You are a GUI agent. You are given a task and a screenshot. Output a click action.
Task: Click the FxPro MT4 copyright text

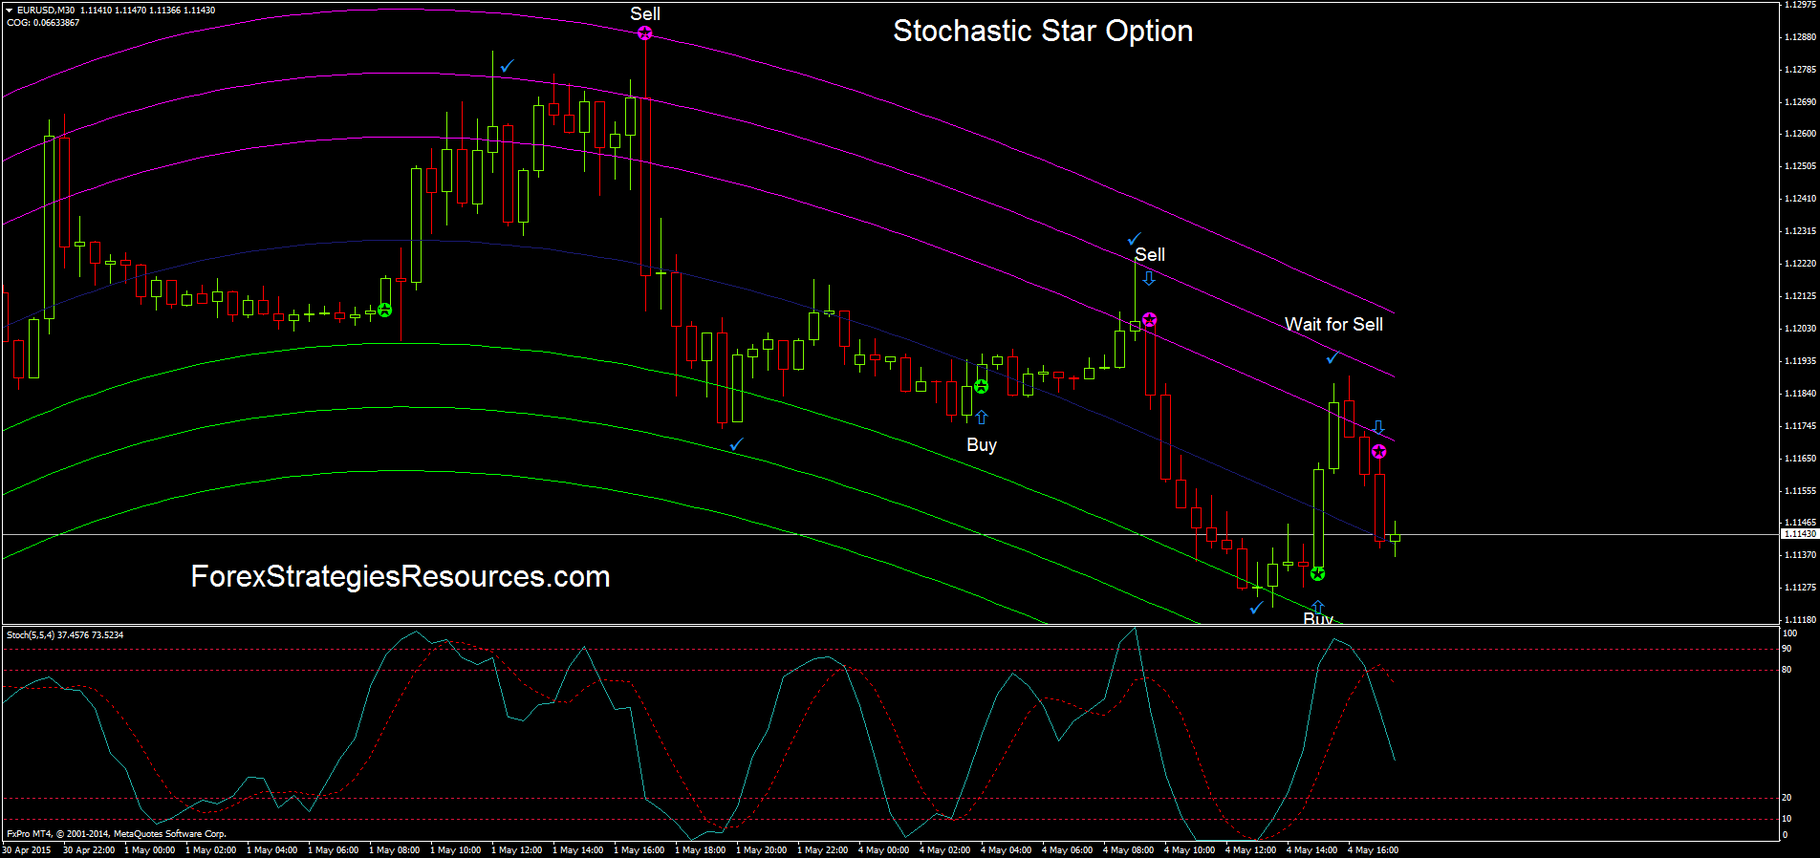[x=116, y=834]
